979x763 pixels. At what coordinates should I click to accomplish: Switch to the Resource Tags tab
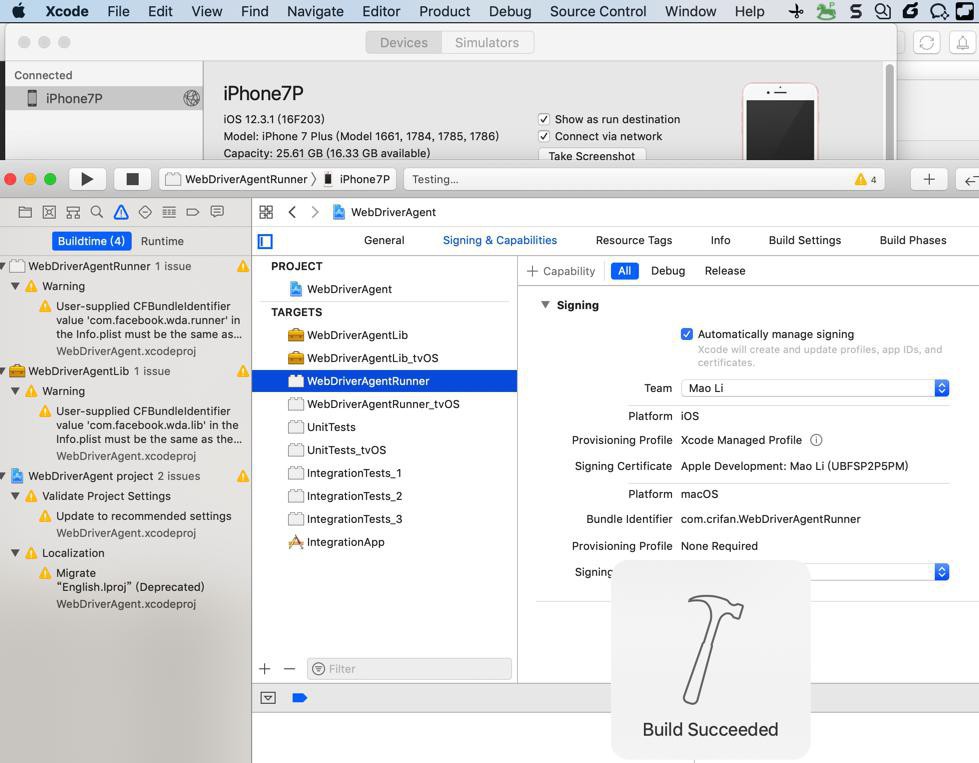click(634, 240)
